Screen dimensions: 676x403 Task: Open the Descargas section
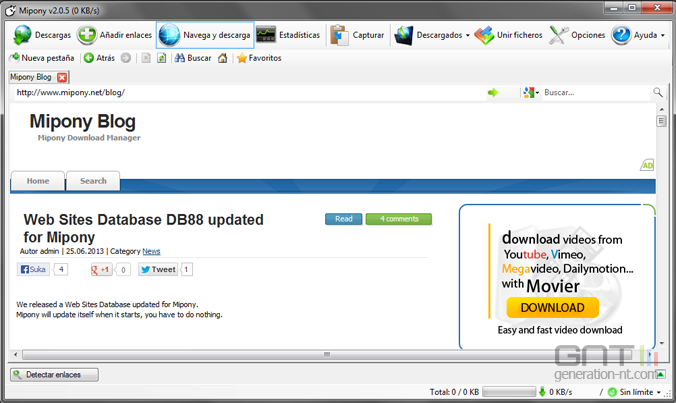click(x=41, y=35)
